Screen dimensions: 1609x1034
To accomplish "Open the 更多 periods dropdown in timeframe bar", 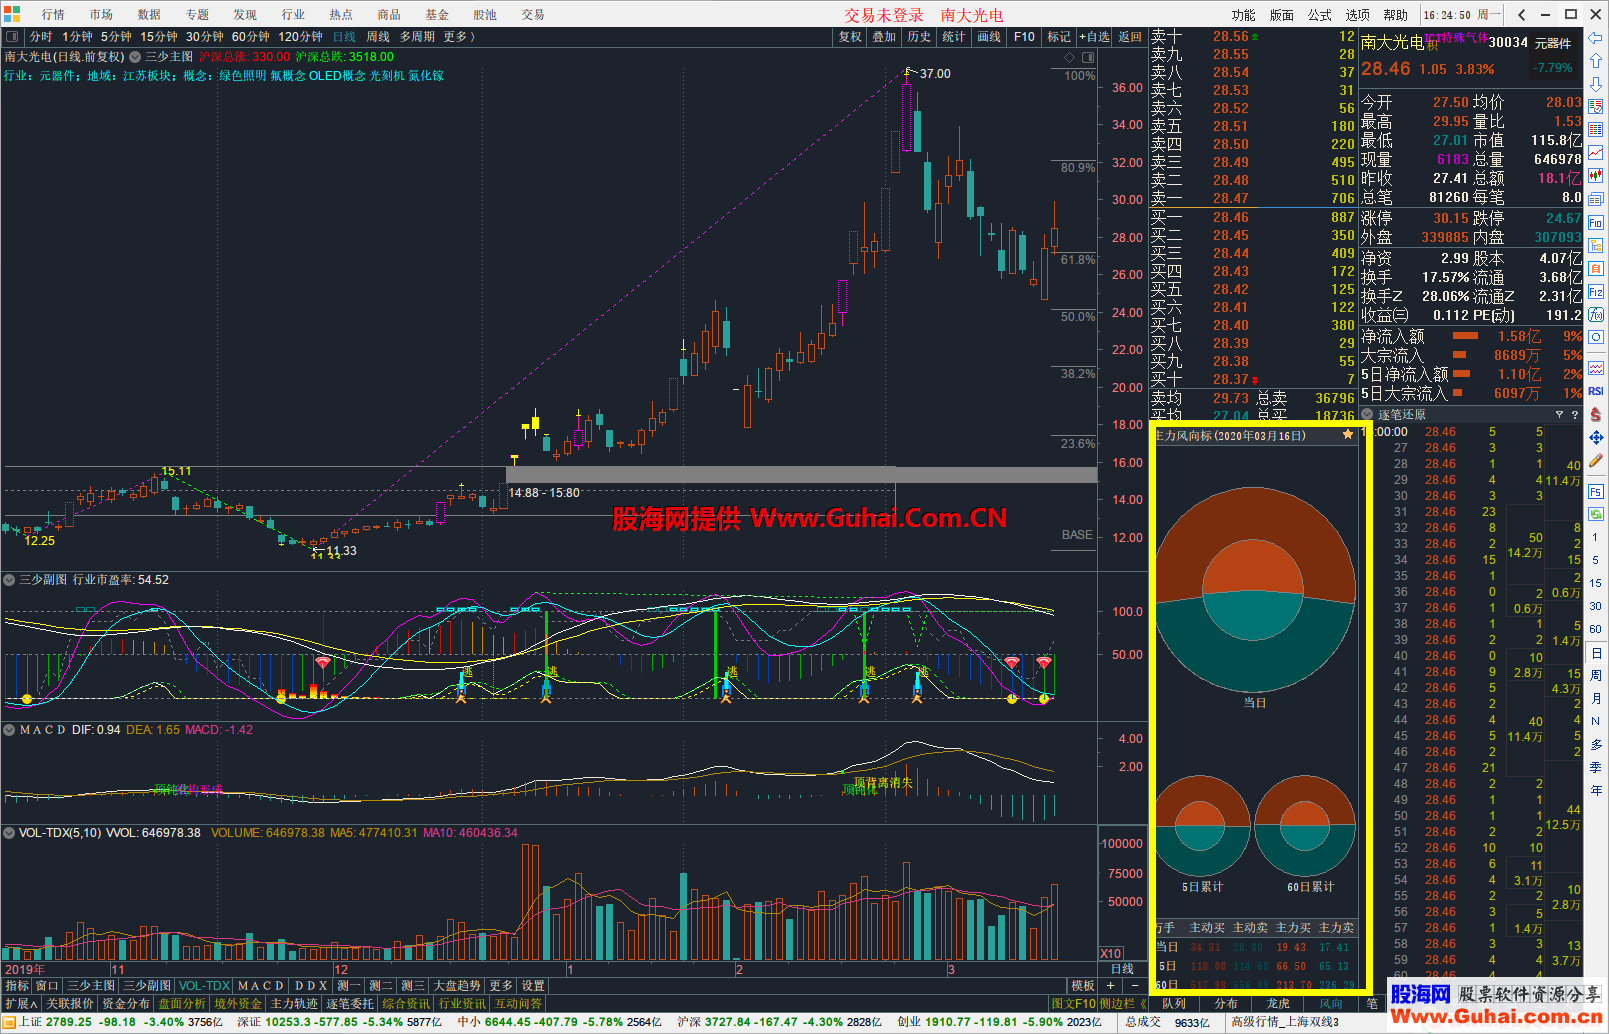I will (460, 37).
